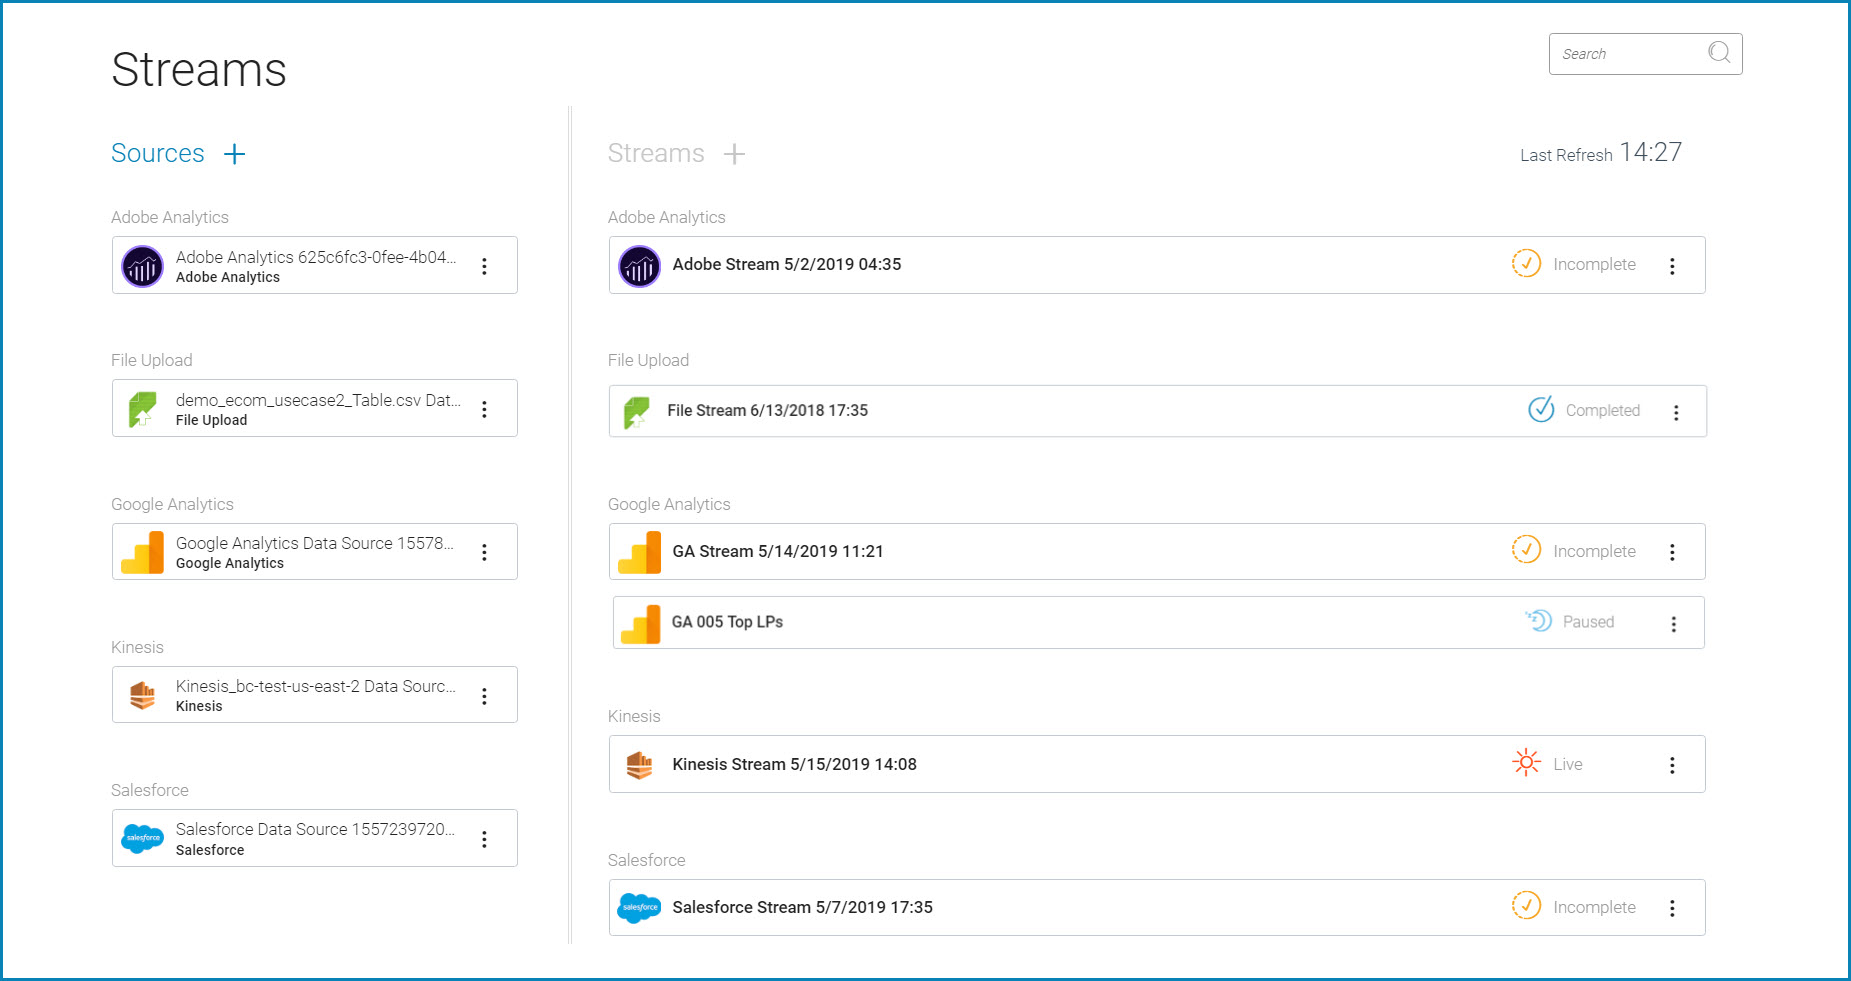Click Google Analytics source bar icon
The image size is (1851, 981).
(x=142, y=552)
